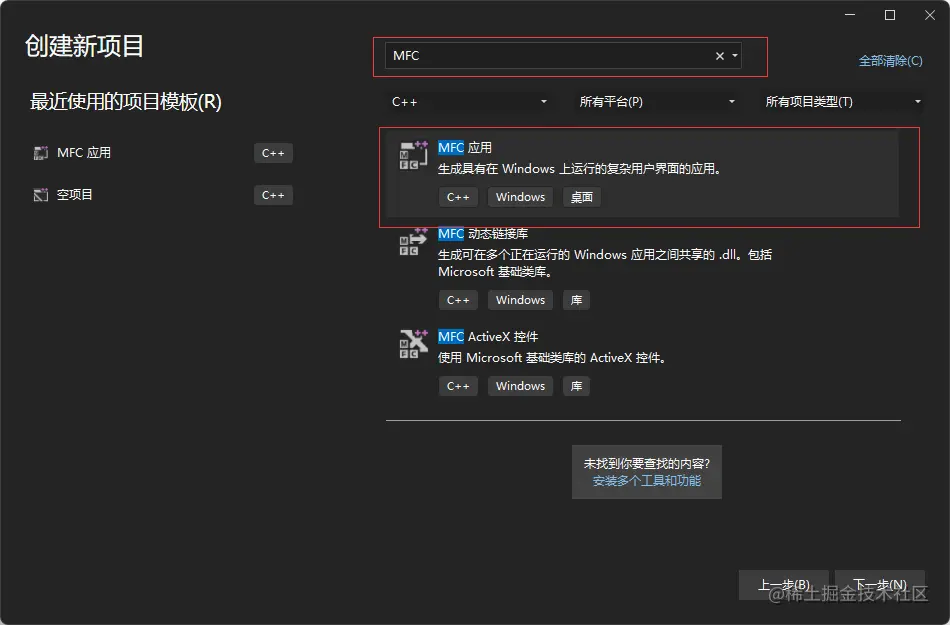Click the 最近使用的项目模板(R) heading
Screen dimensions: 950x625
click(x=126, y=101)
